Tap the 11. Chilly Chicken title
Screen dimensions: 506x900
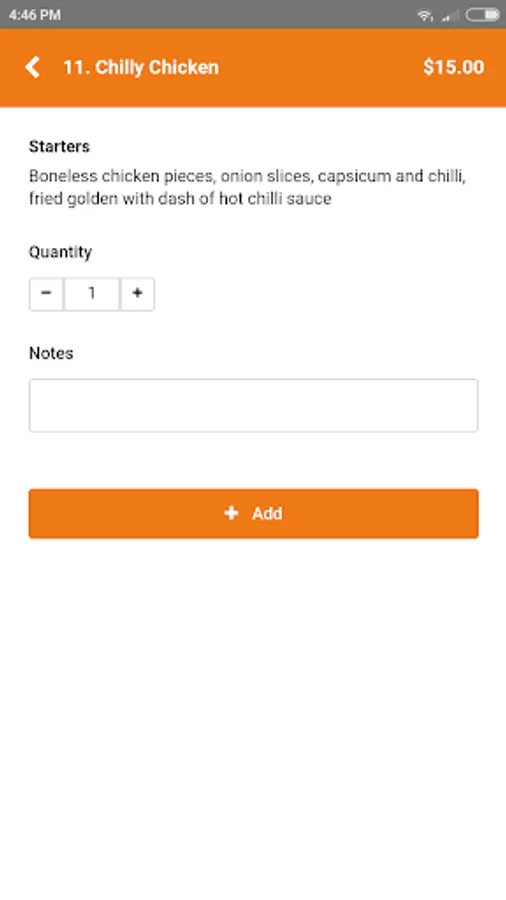(141, 67)
